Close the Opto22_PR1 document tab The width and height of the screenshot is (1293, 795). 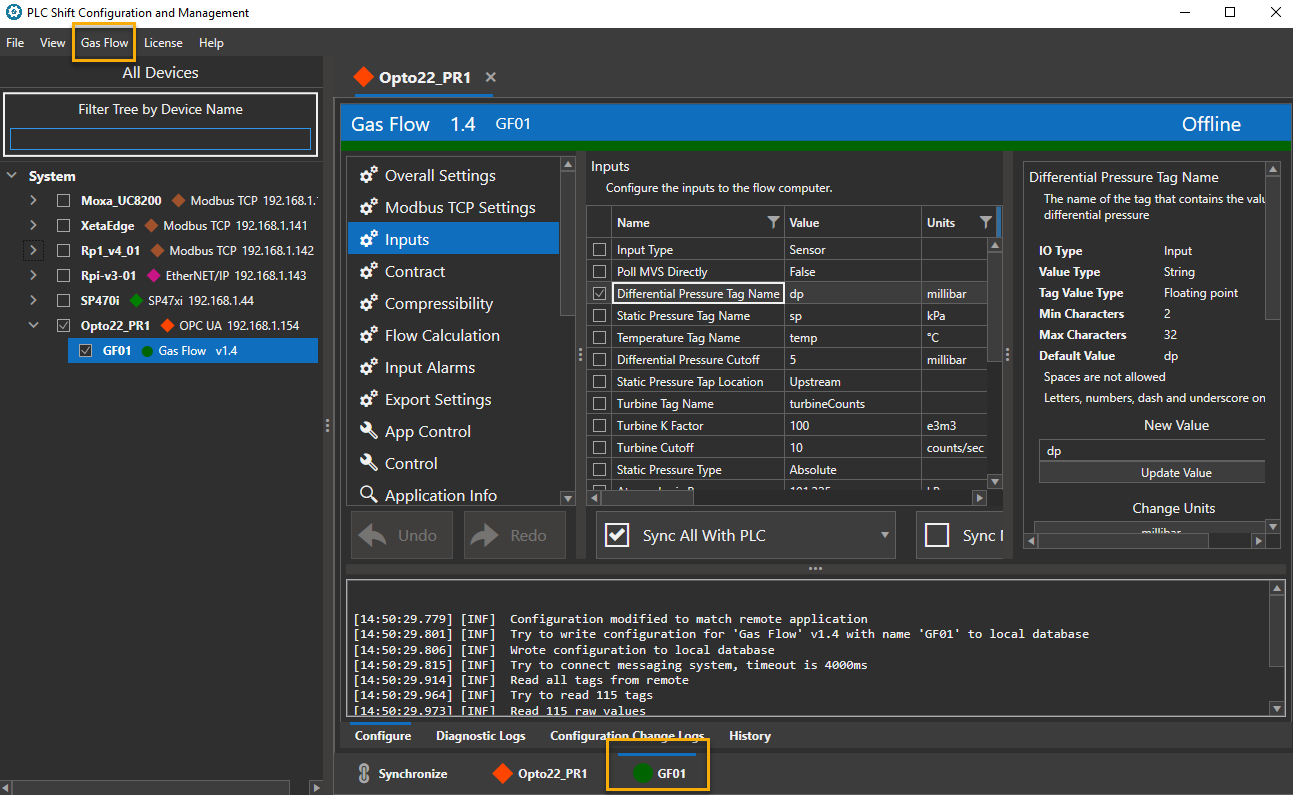490,77
